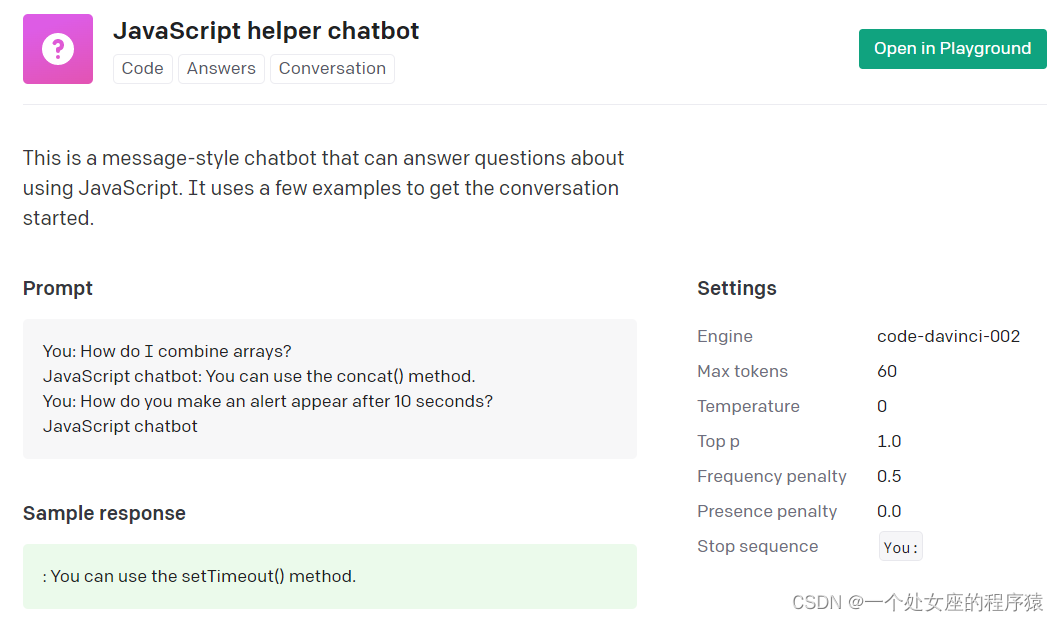
Task: Click the CSDN watermark text
Action: [917, 602]
